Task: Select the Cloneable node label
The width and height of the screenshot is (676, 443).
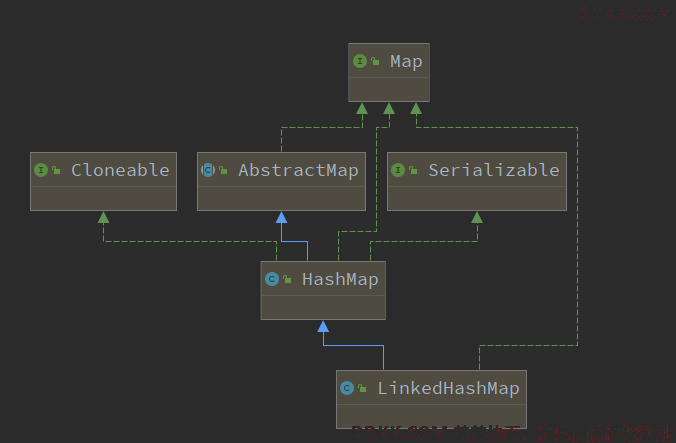Action: coord(120,170)
